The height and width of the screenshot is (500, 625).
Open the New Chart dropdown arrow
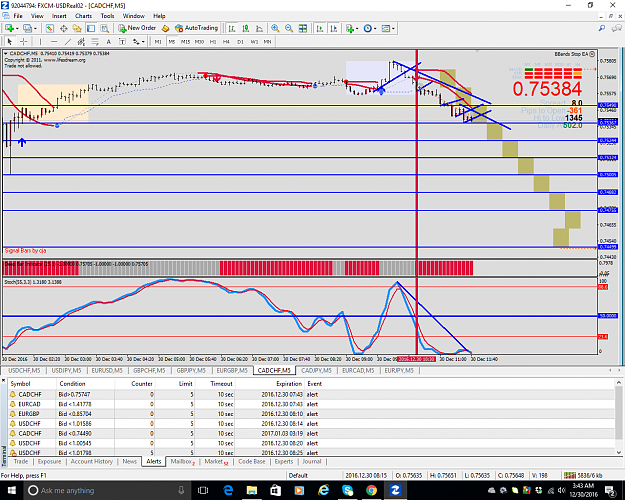(17, 29)
